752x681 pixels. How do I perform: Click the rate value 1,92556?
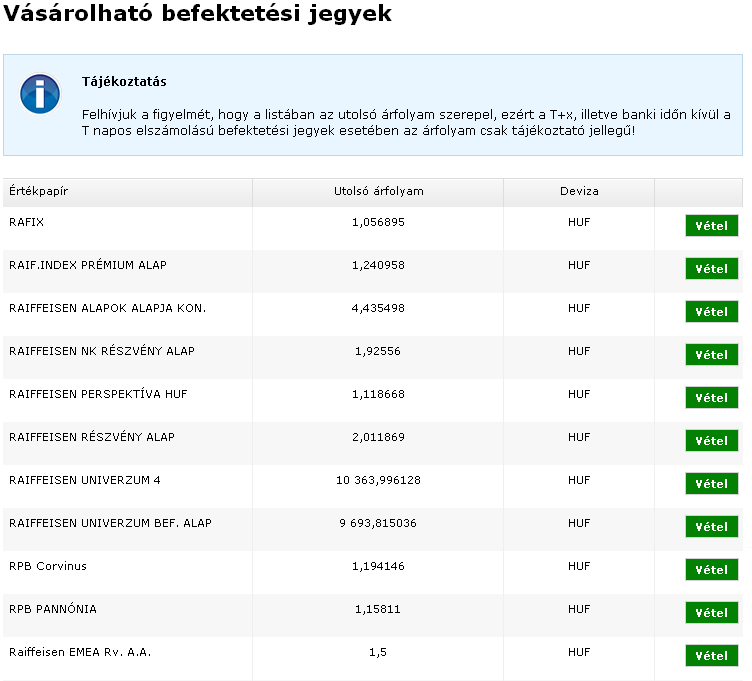(378, 351)
